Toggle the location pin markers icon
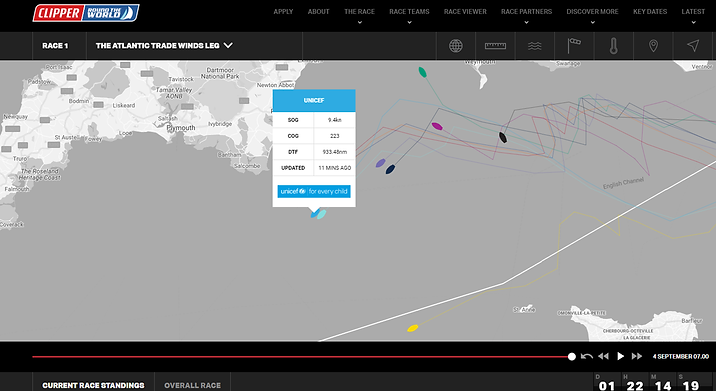The width and height of the screenshot is (716, 391). coord(653,46)
